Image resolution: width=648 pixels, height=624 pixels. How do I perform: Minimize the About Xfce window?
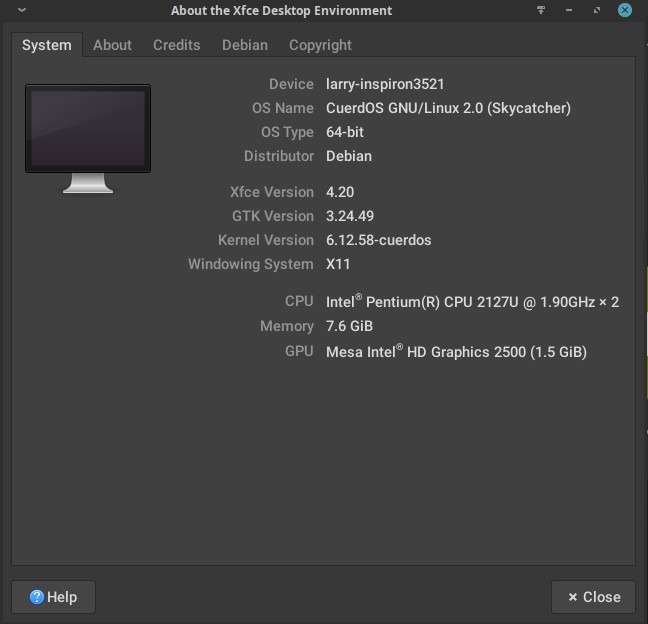point(569,10)
